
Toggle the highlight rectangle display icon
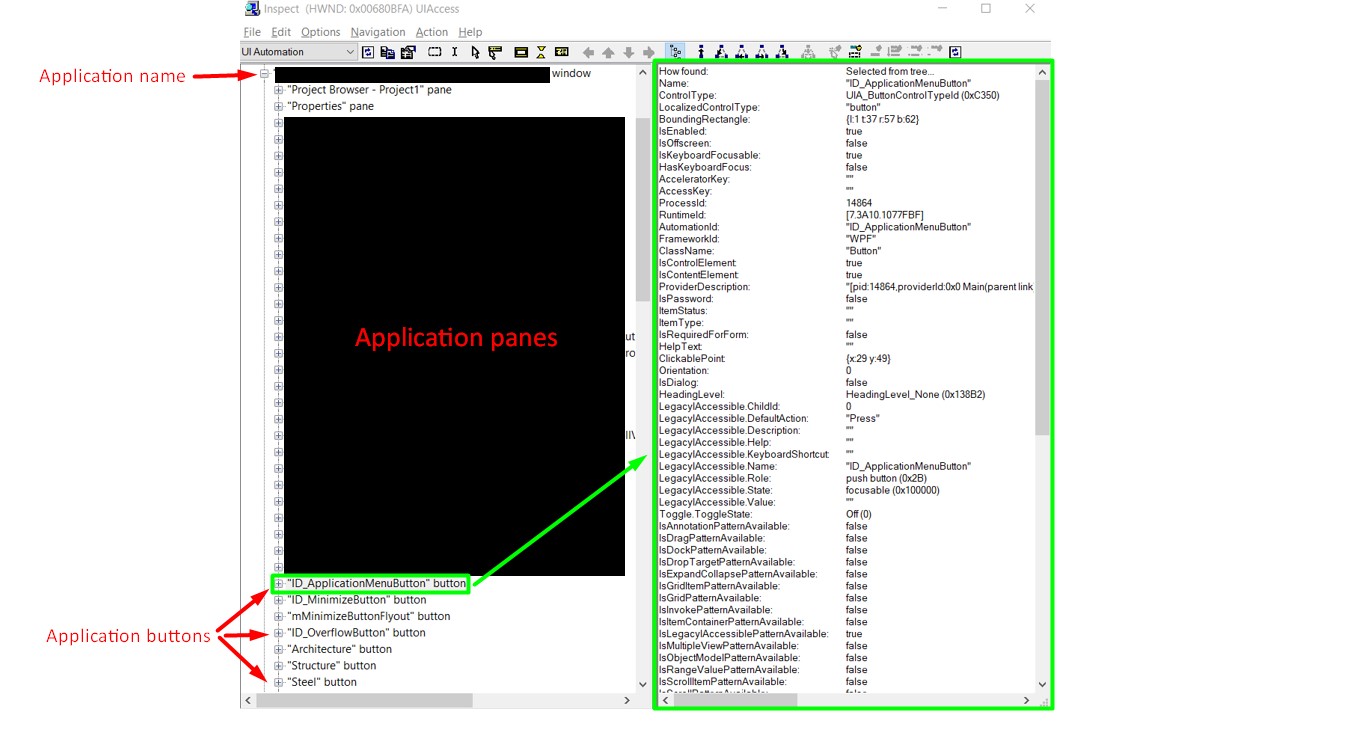tap(522, 51)
